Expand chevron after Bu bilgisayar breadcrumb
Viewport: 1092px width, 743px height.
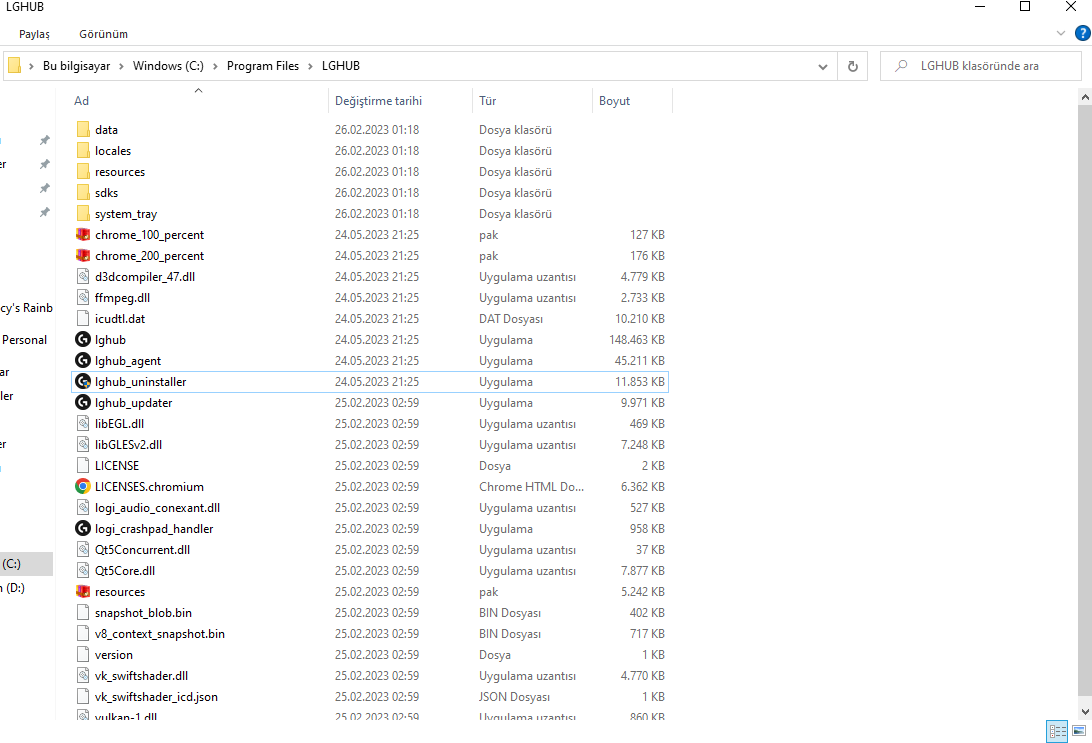click(x=121, y=66)
